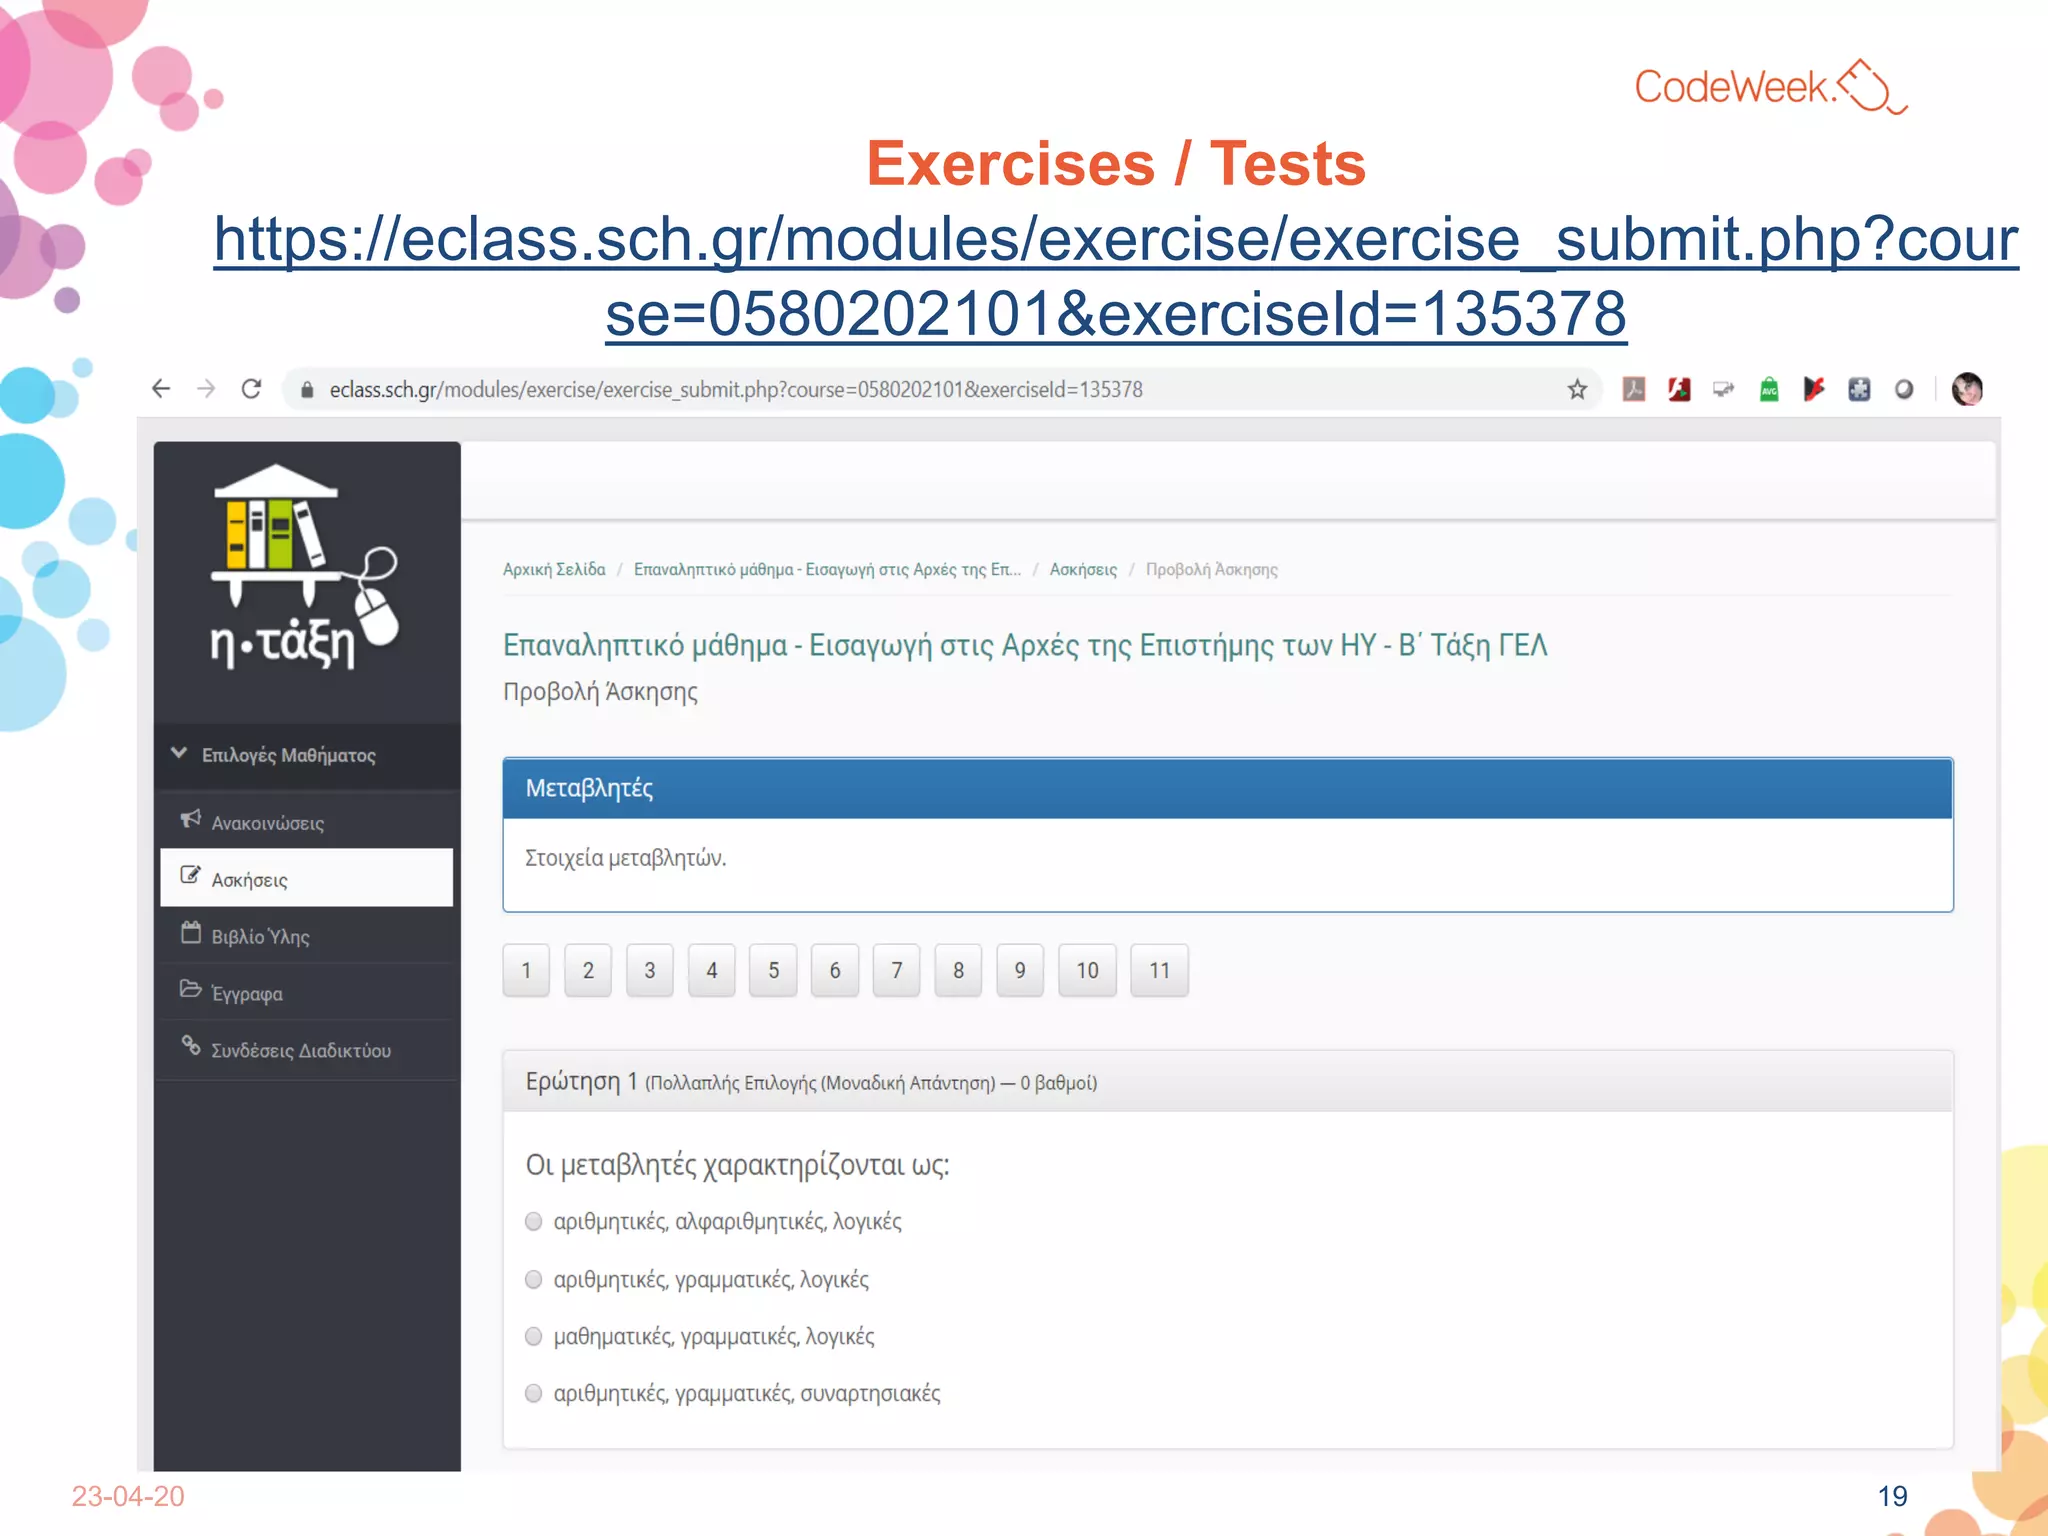Viewport: 2048px width, 1536px height.
Task: Click the Αρχική Σελίδα breadcrumb link
Action: coord(554,569)
